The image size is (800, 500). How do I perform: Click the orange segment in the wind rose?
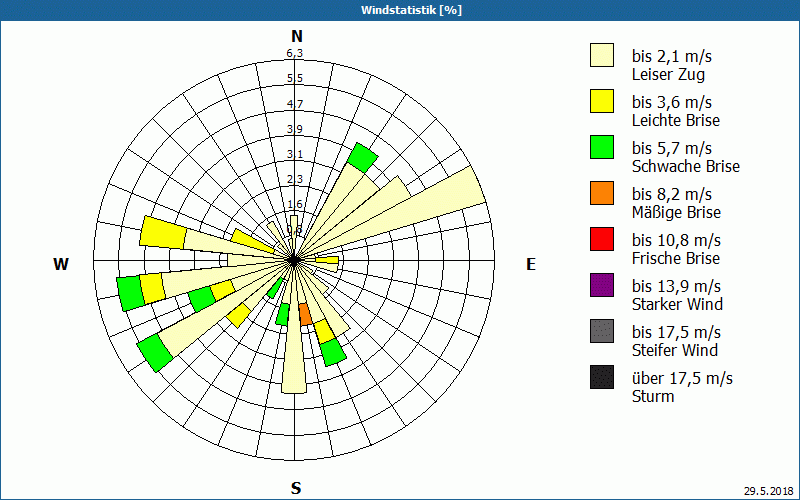[x=305, y=314]
